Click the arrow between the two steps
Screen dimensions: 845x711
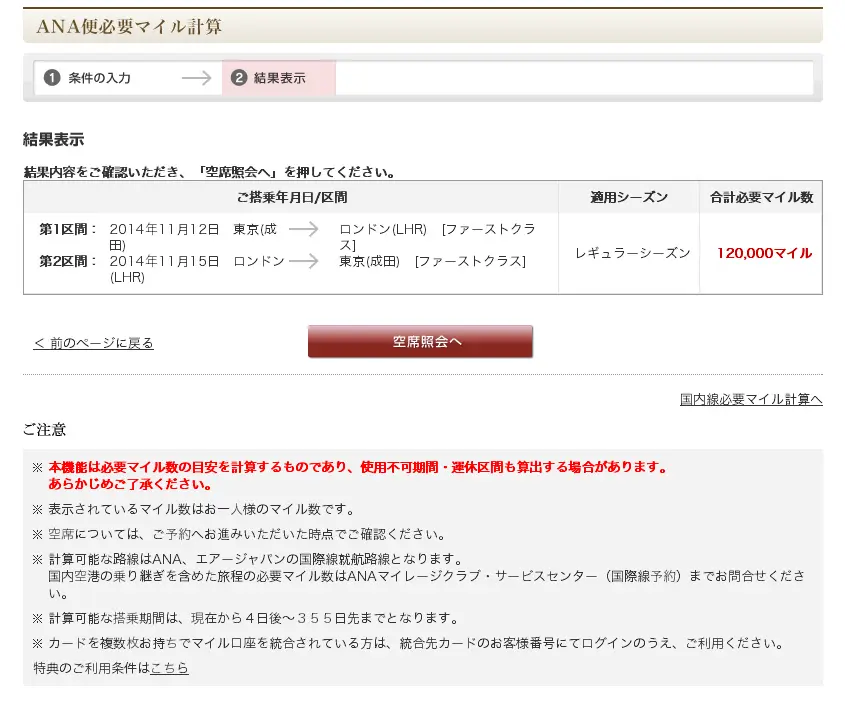click(196, 78)
